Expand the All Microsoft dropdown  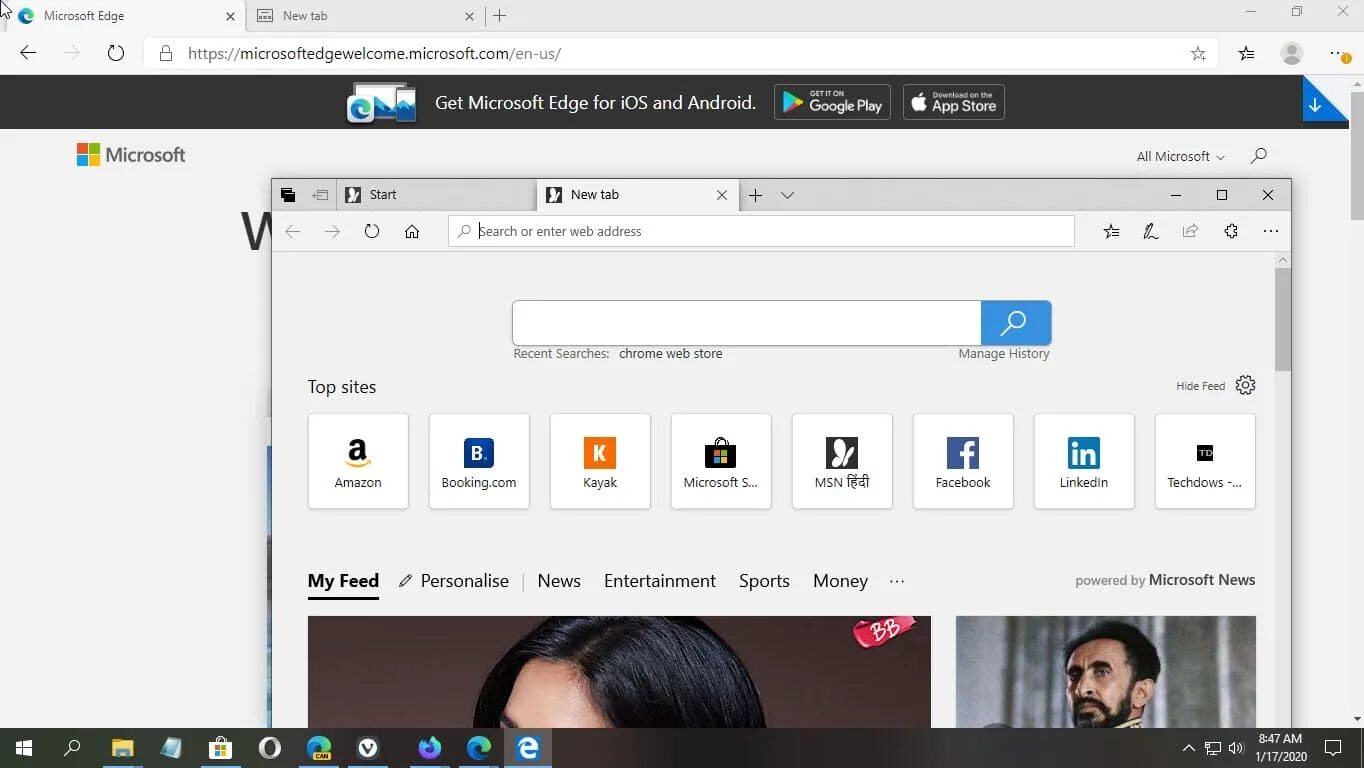click(1180, 156)
